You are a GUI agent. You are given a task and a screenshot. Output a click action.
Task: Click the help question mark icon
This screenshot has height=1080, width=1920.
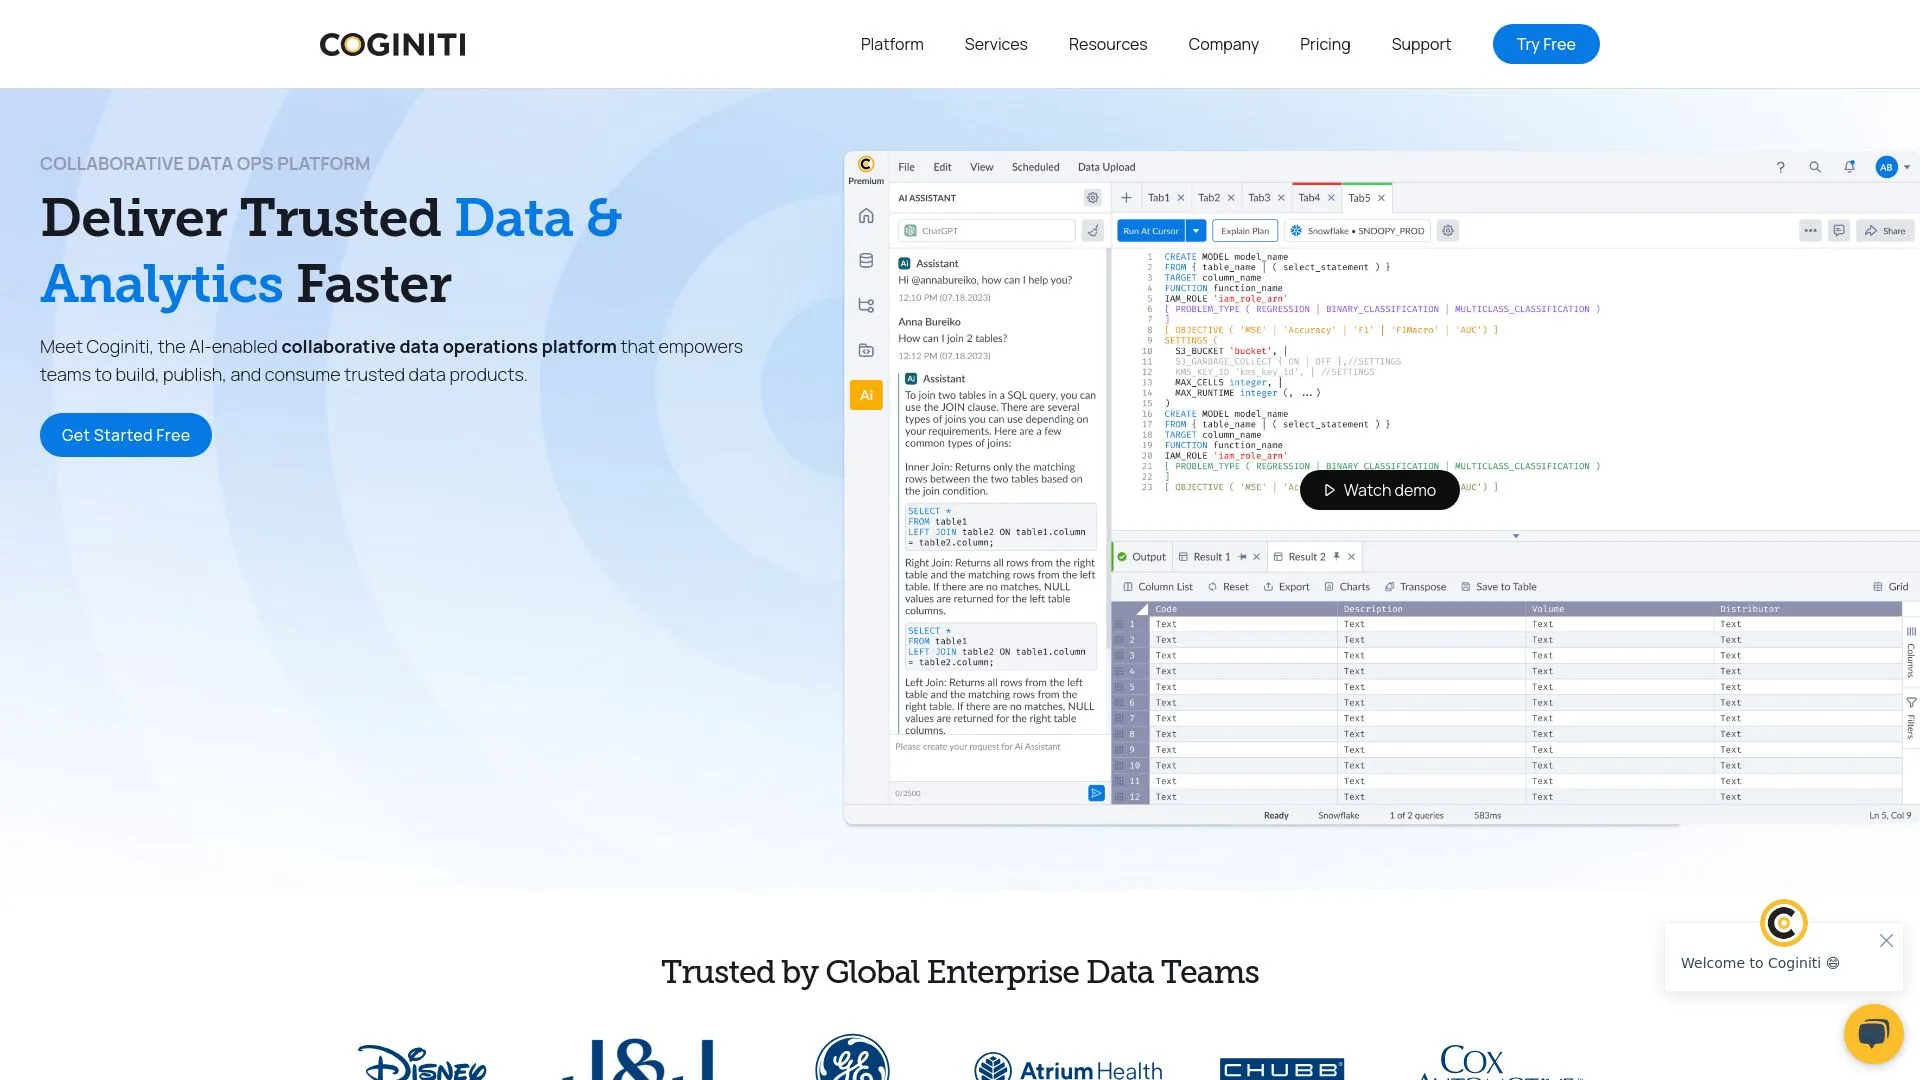point(1780,167)
